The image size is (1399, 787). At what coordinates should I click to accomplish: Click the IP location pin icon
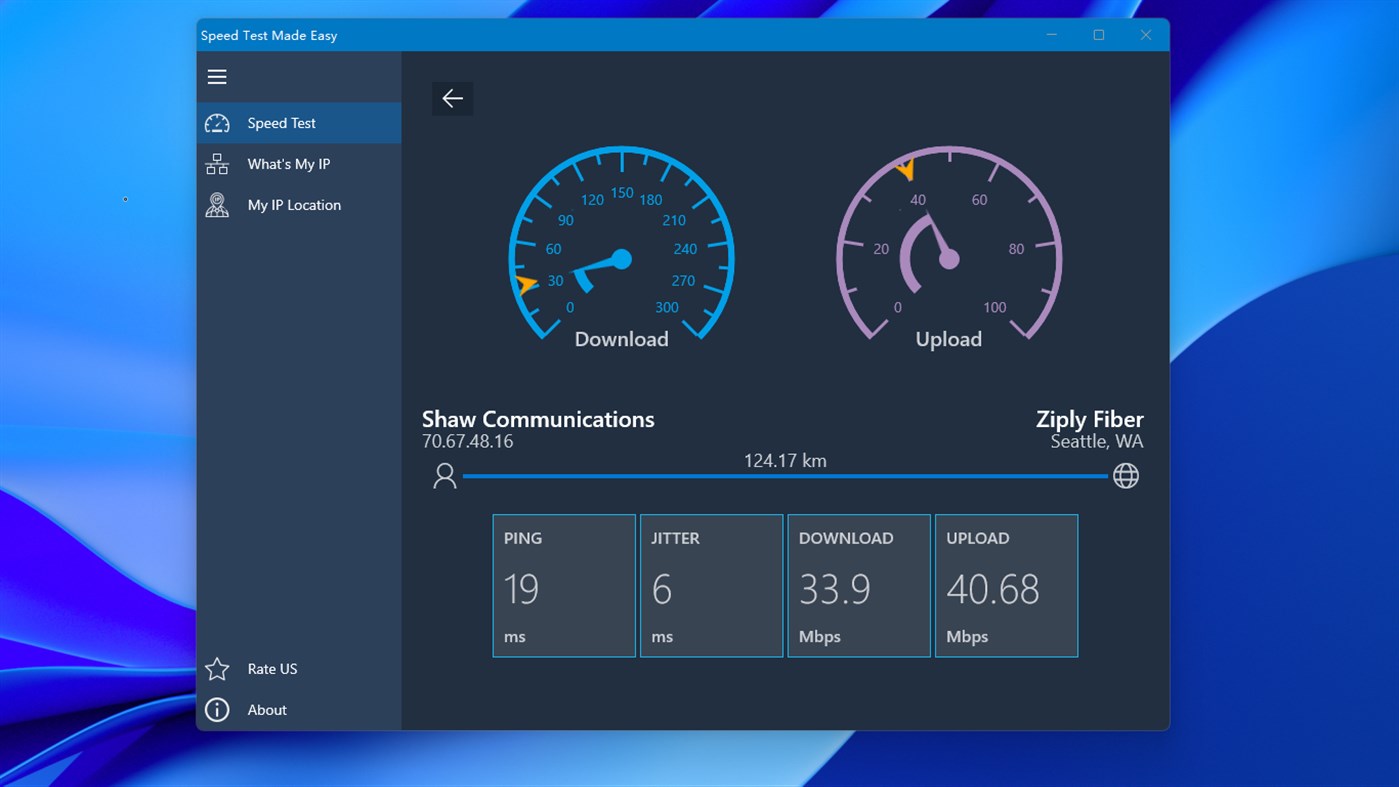point(217,204)
